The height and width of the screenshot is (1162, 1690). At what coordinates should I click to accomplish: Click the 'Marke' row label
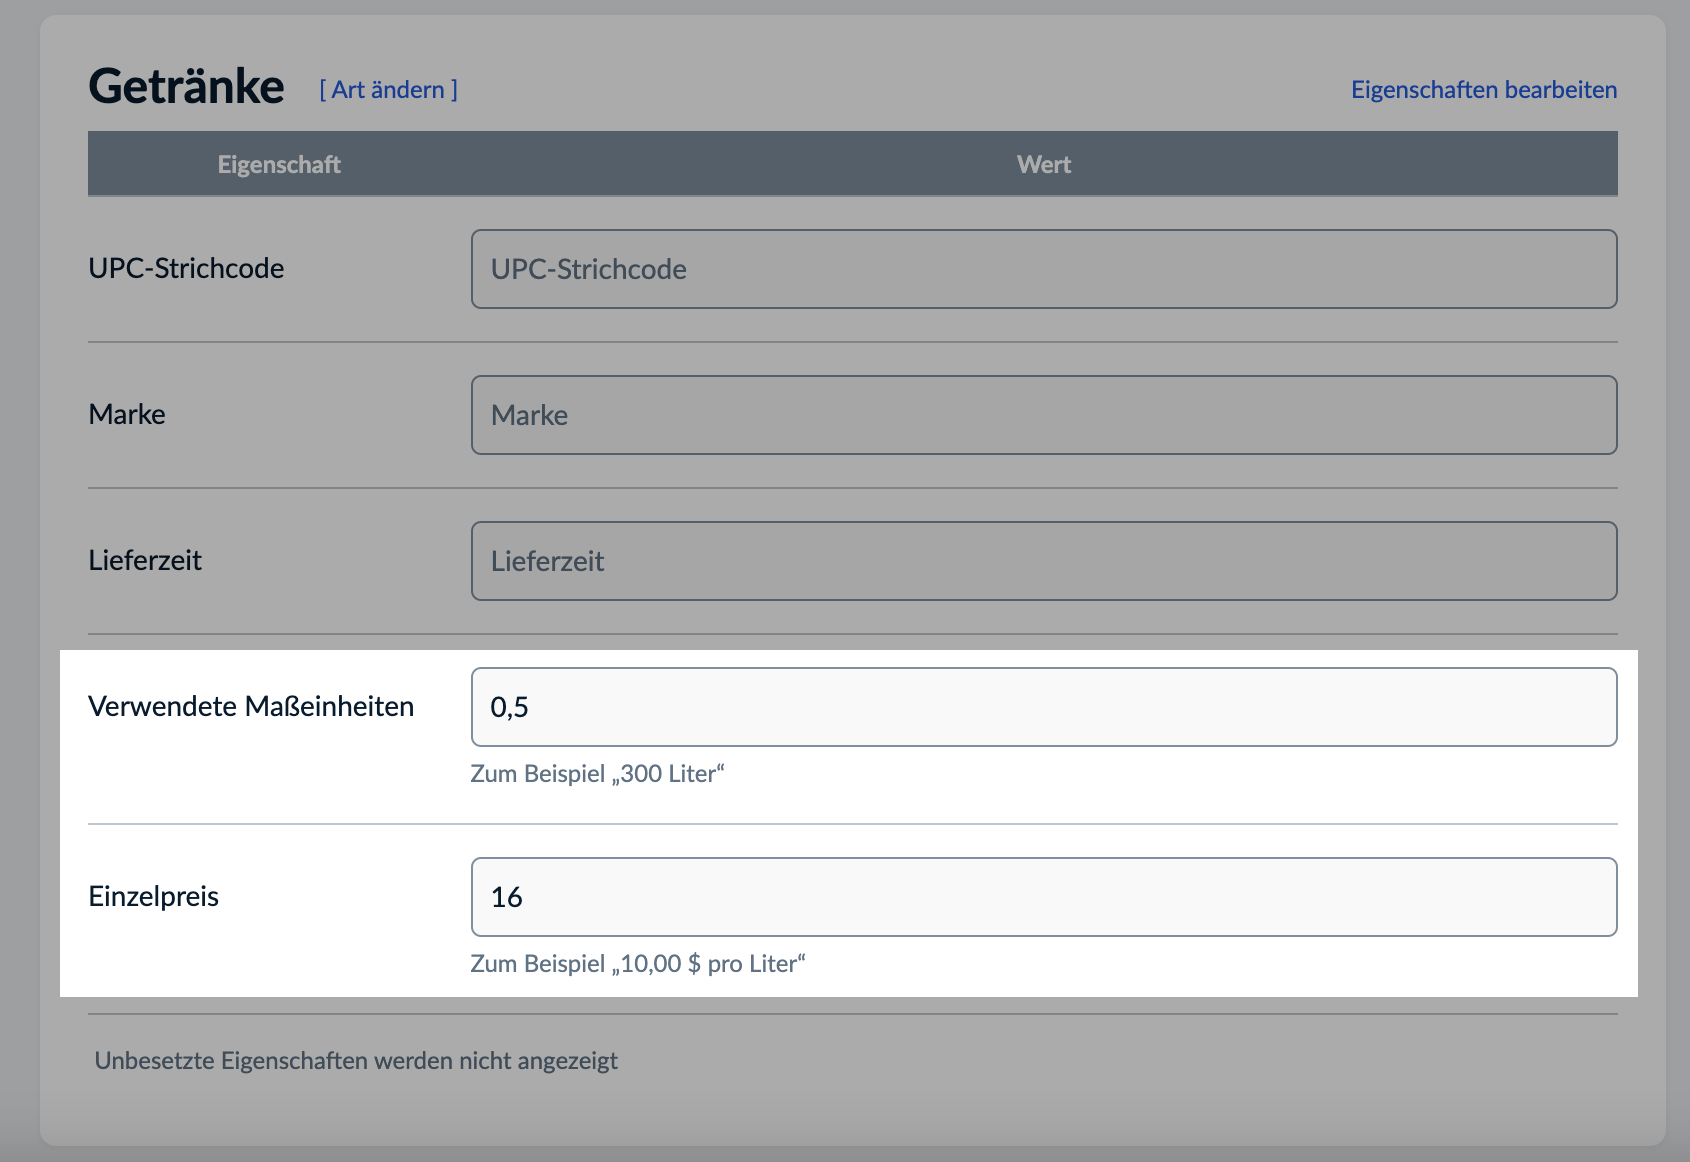127,414
